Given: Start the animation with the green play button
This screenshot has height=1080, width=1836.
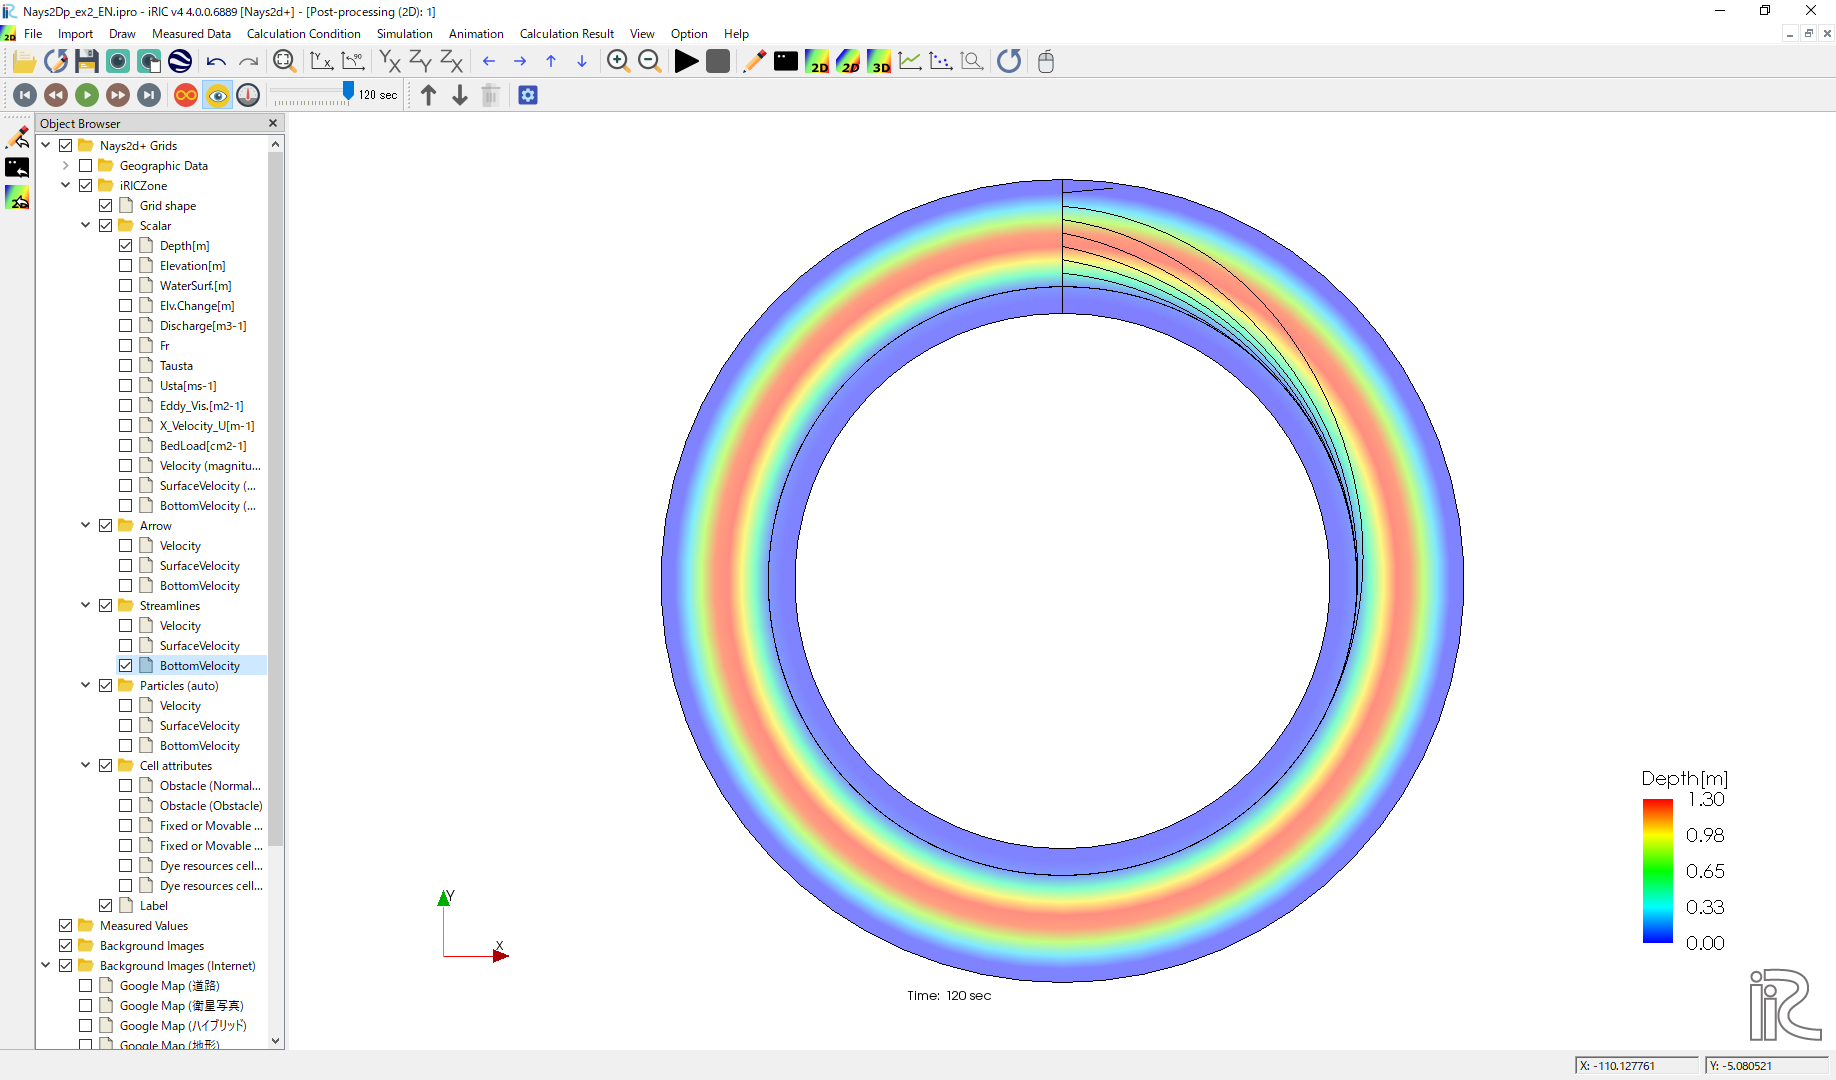Looking at the screenshot, I should tap(87, 95).
